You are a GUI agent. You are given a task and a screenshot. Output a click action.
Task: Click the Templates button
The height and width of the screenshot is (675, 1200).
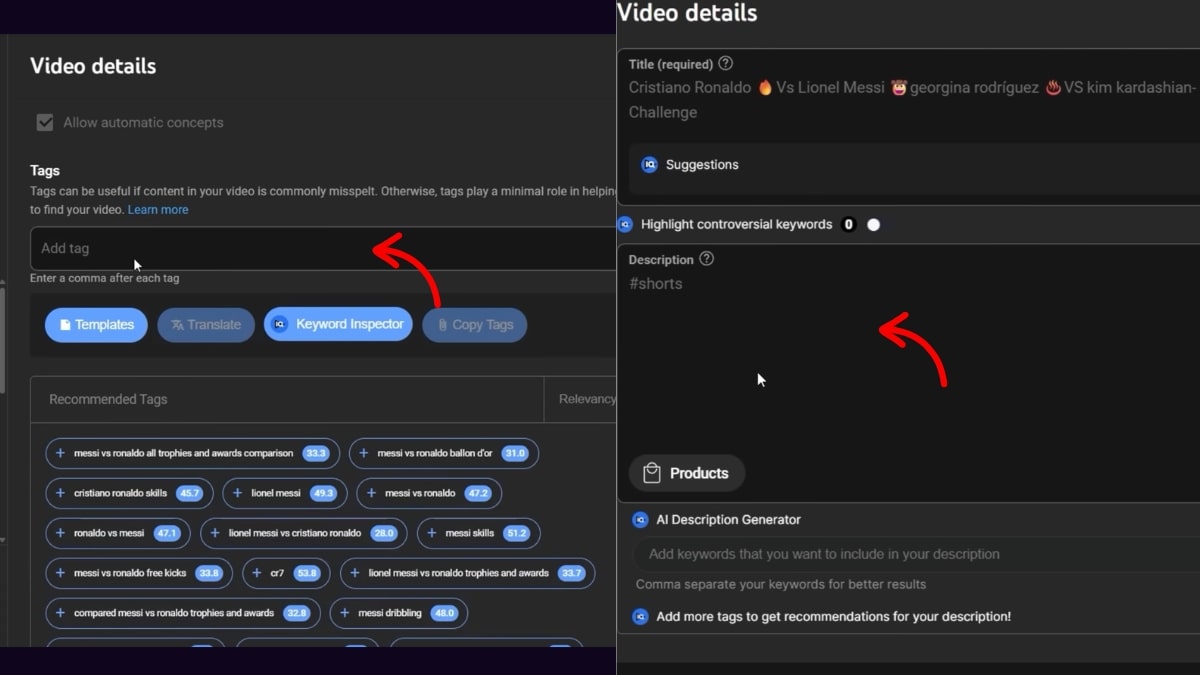(96, 324)
